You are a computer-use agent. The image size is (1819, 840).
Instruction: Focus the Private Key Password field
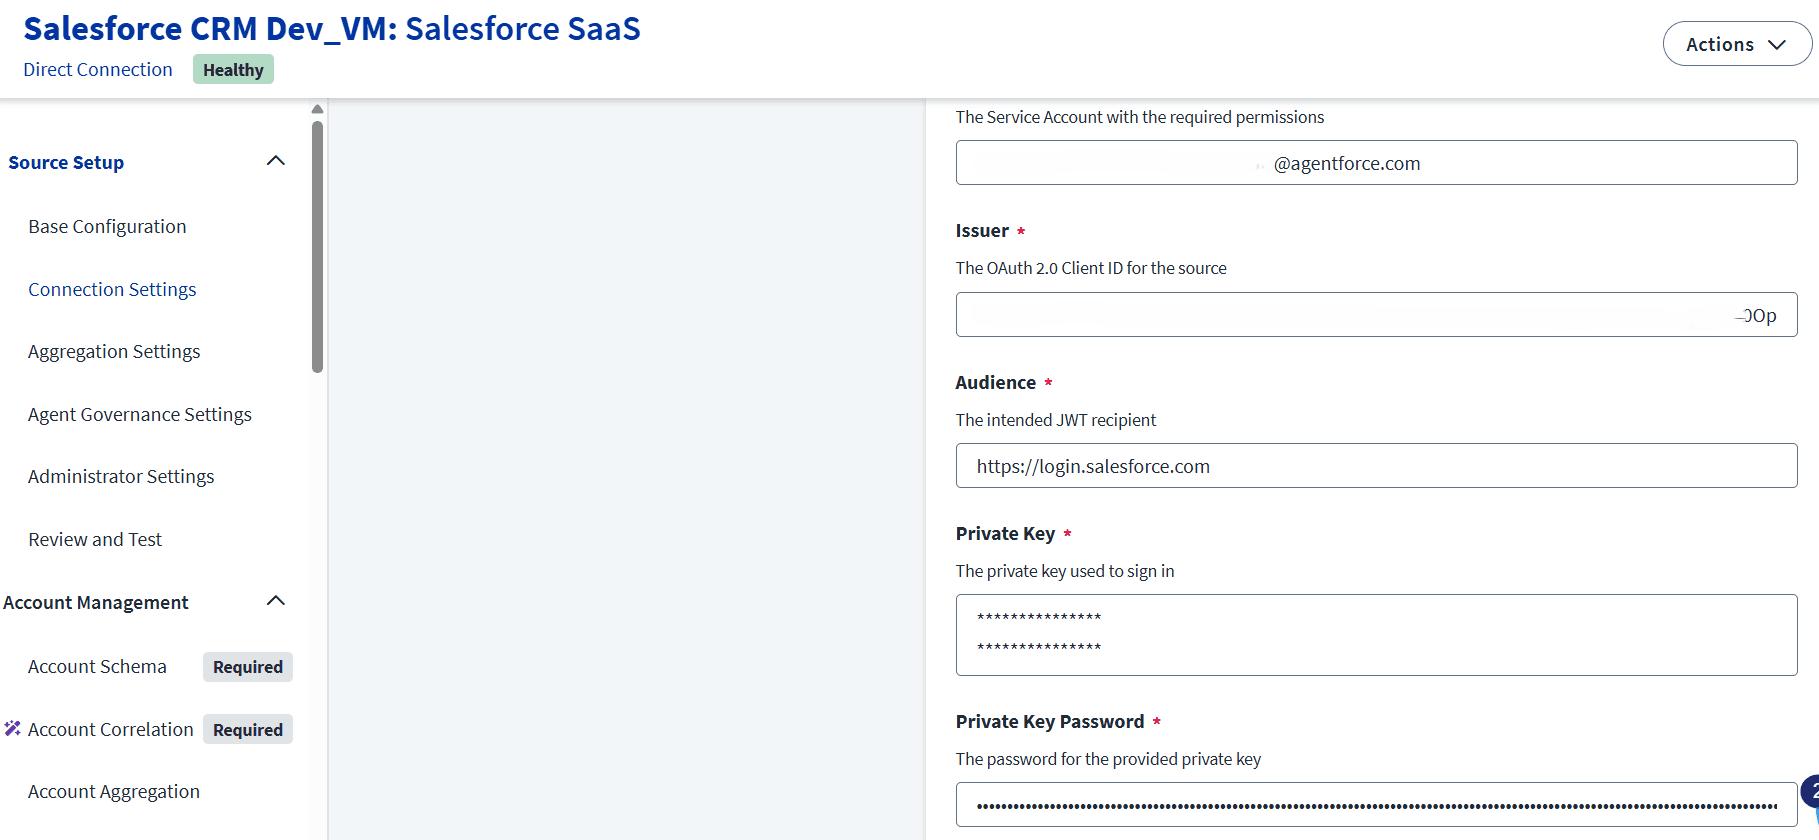point(1376,805)
